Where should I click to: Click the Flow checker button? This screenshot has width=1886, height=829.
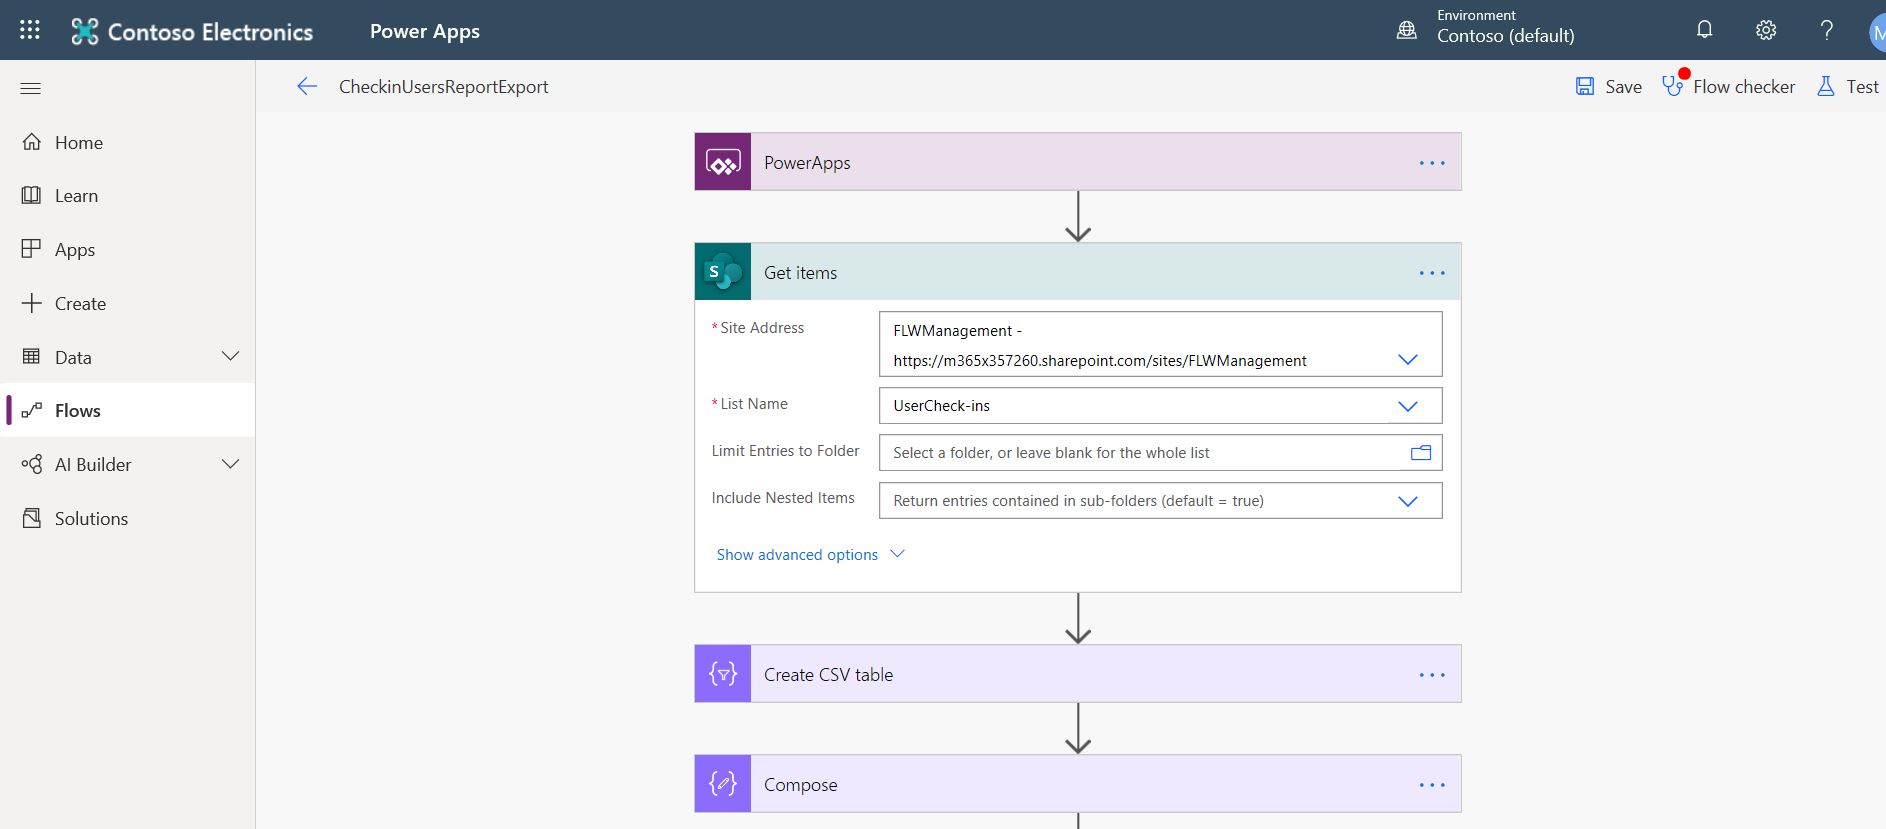click(x=1729, y=87)
